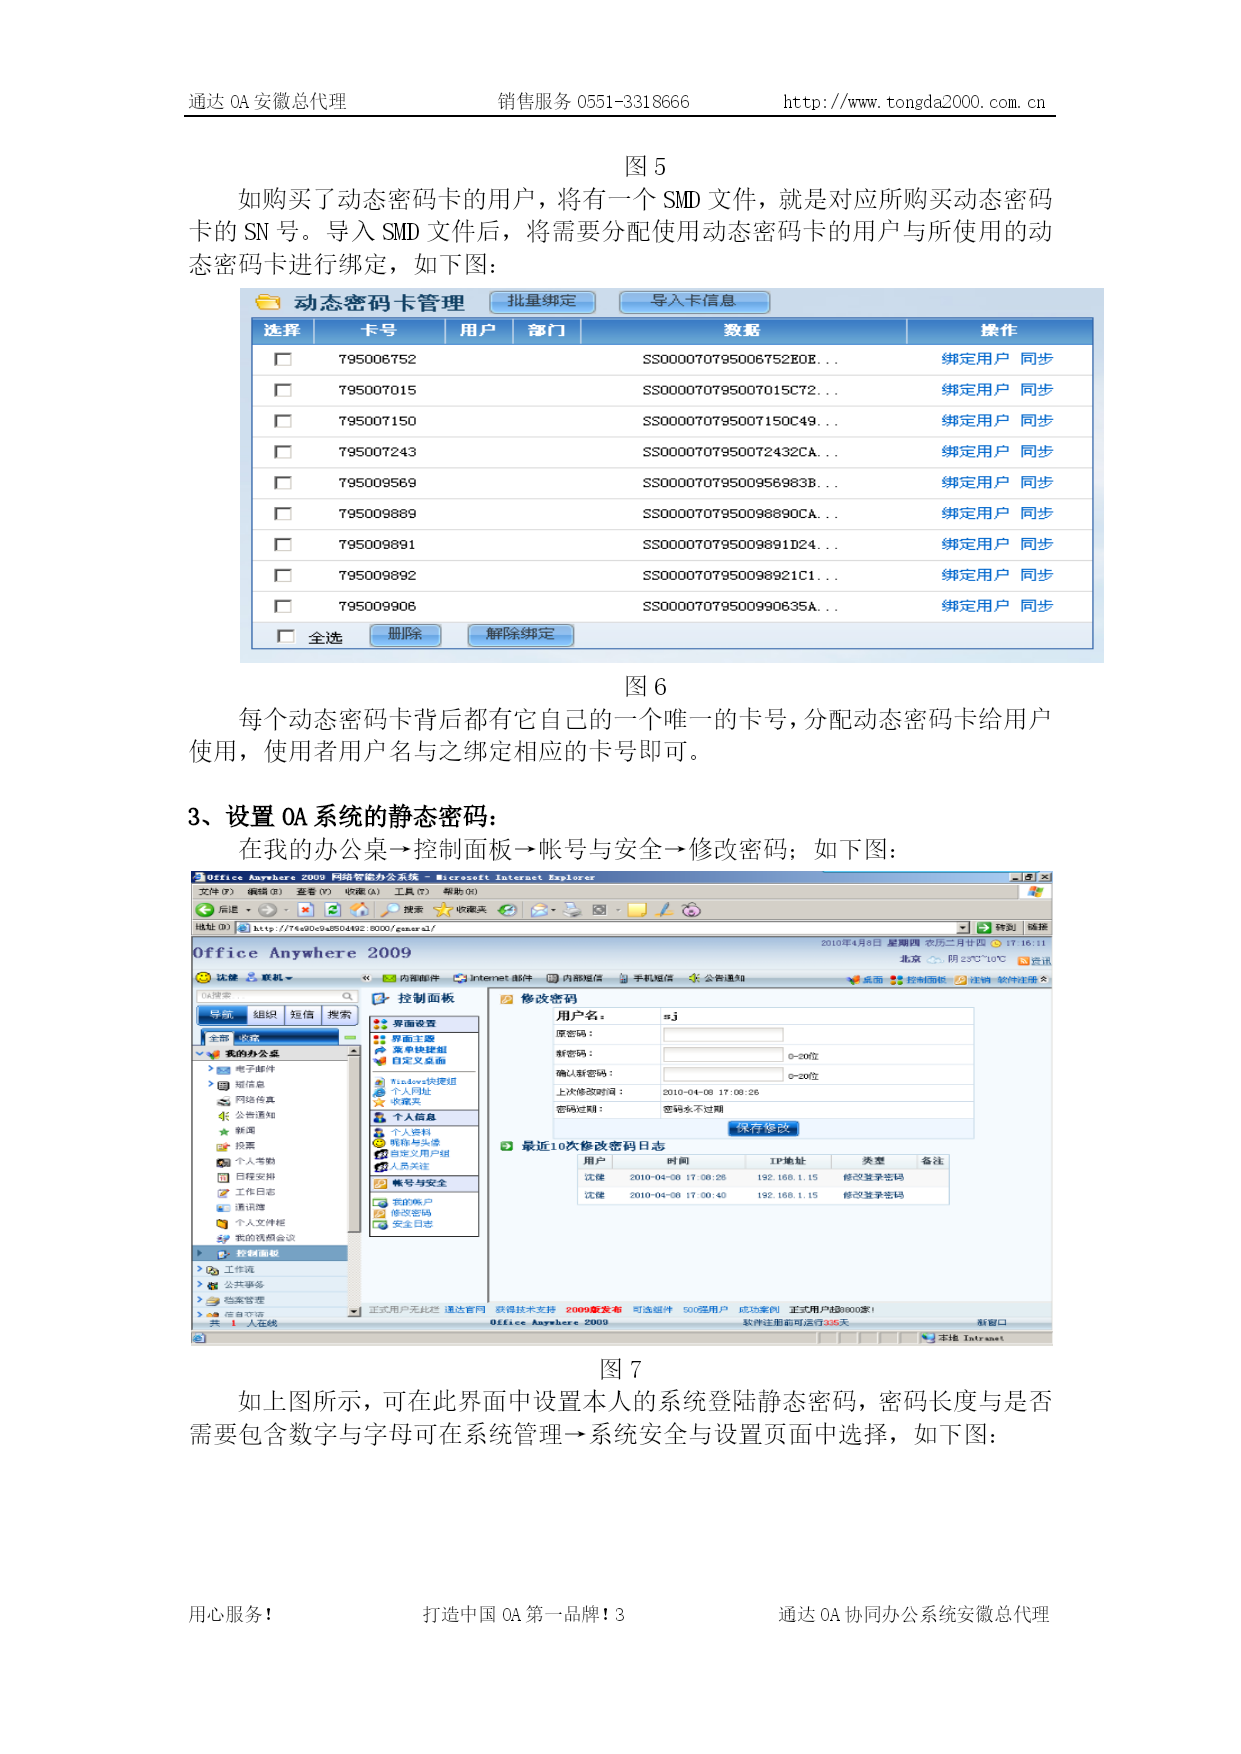Expand the 工作流 menu section
The height and width of the screenshot is (1754, 1241).
[200, 1269]
